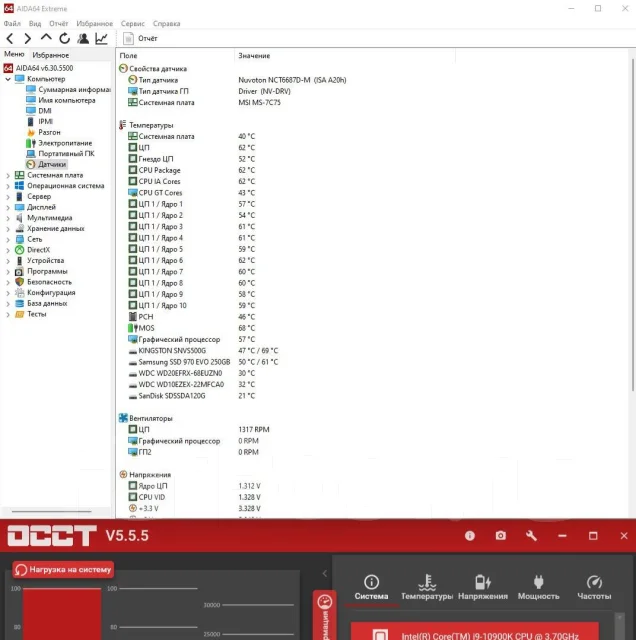Screen dimensions: 636x640
Task: Open OCCT info icon in title bar
Action: tap(470, 536)
